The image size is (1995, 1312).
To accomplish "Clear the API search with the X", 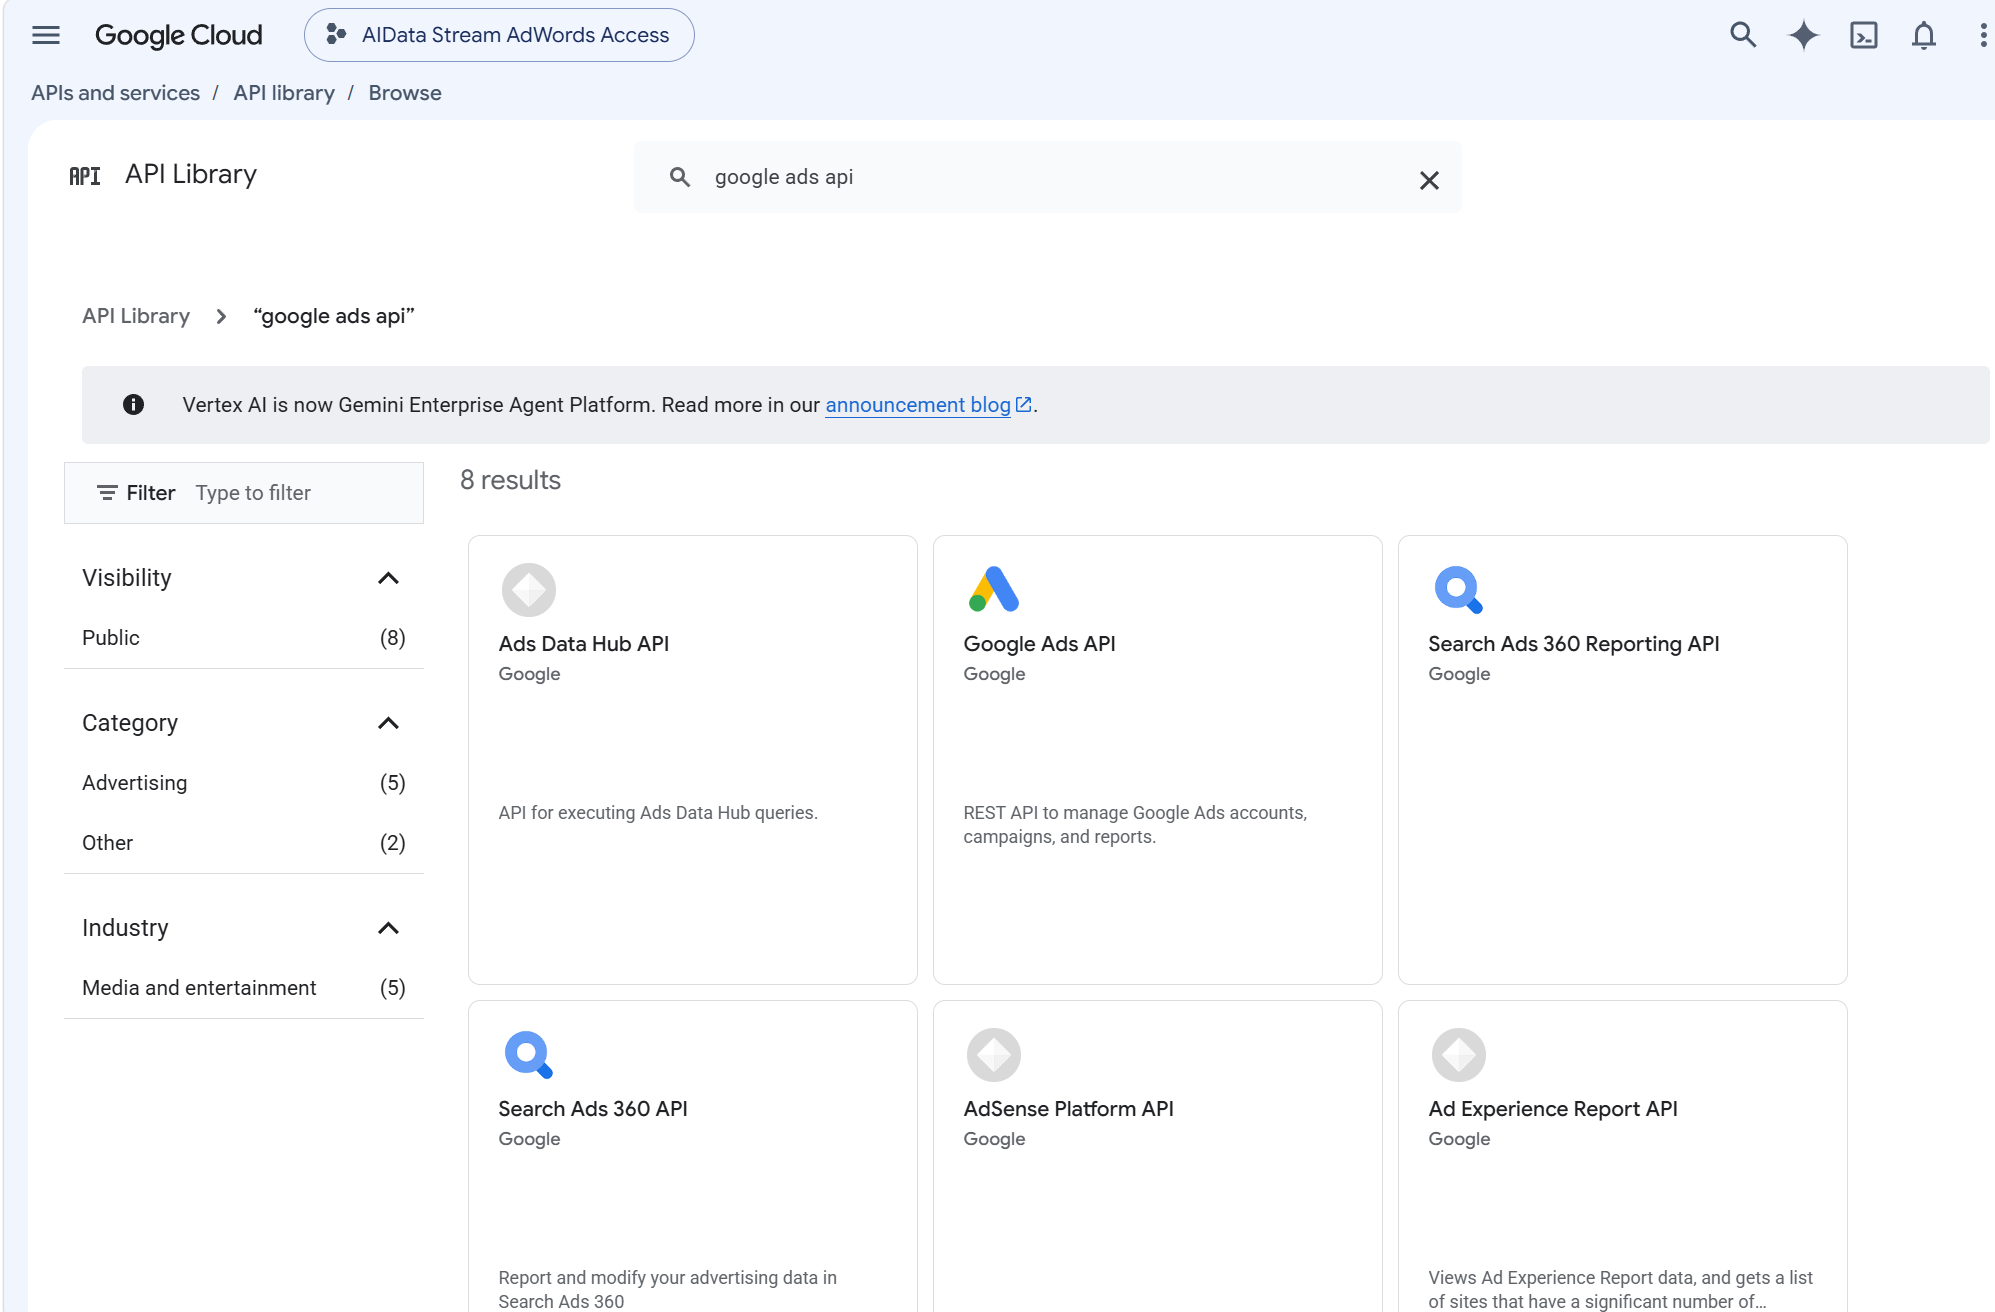I will (x=1429, y=180).
